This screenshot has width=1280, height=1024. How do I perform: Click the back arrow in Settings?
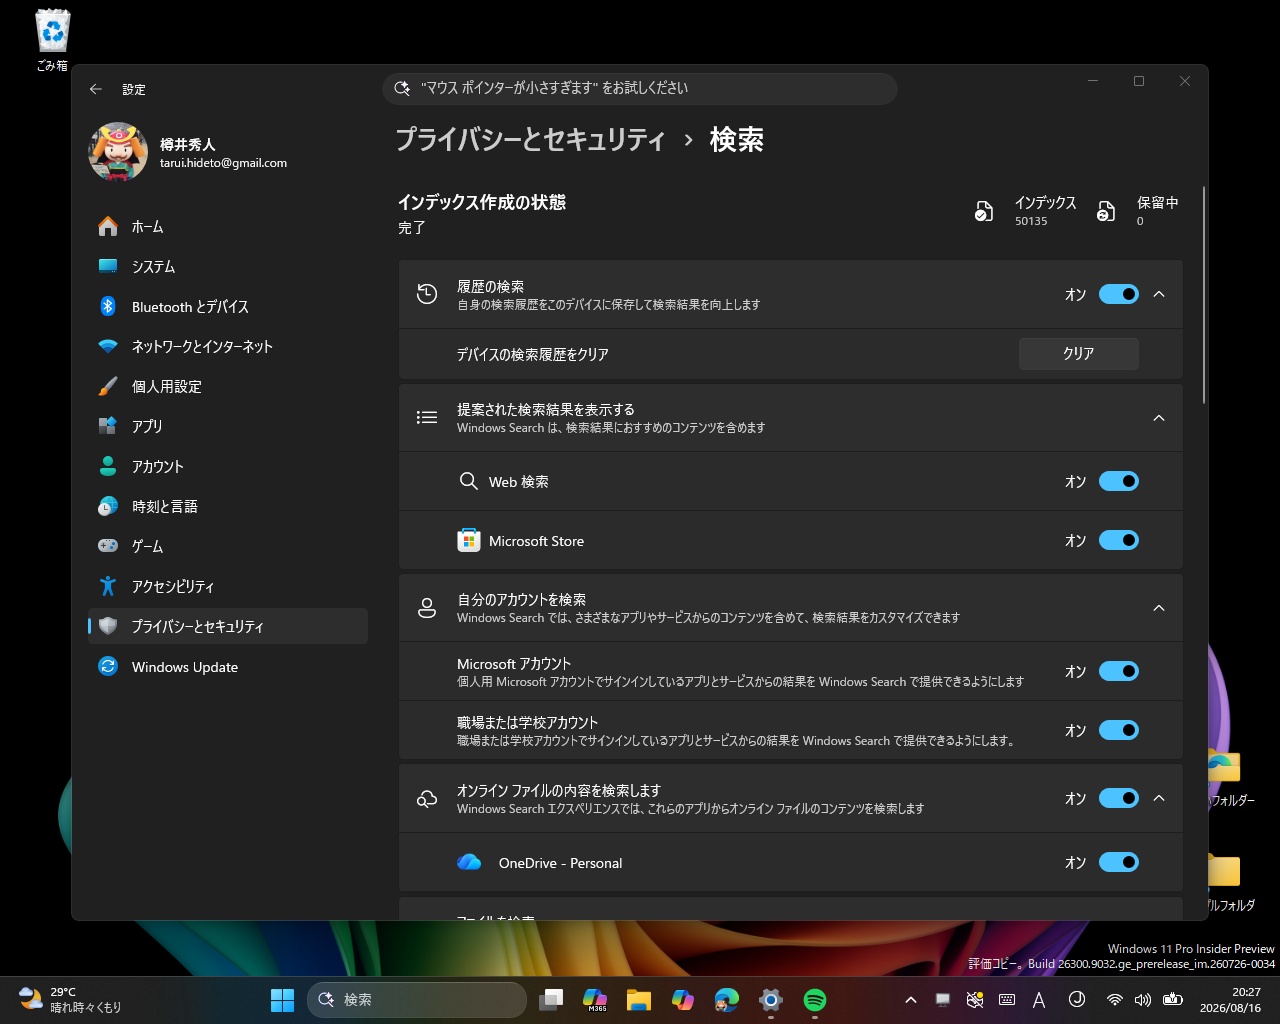(96, 89)
